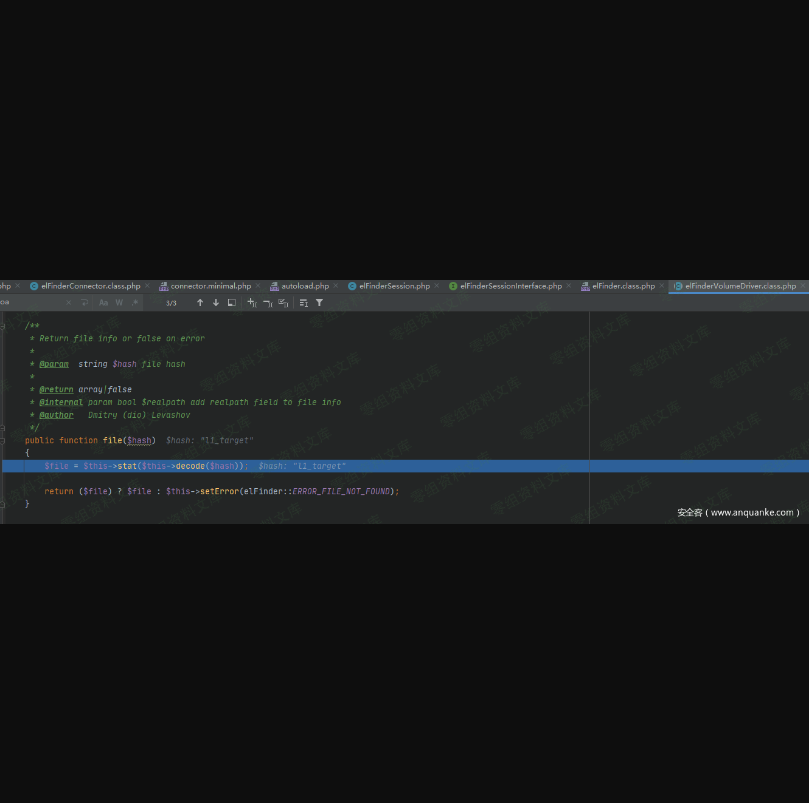Image resolution: width=809 pixels, height=803 pixels.
Task: Go to previous search occurrence arrow
Action: click(200, 303)
